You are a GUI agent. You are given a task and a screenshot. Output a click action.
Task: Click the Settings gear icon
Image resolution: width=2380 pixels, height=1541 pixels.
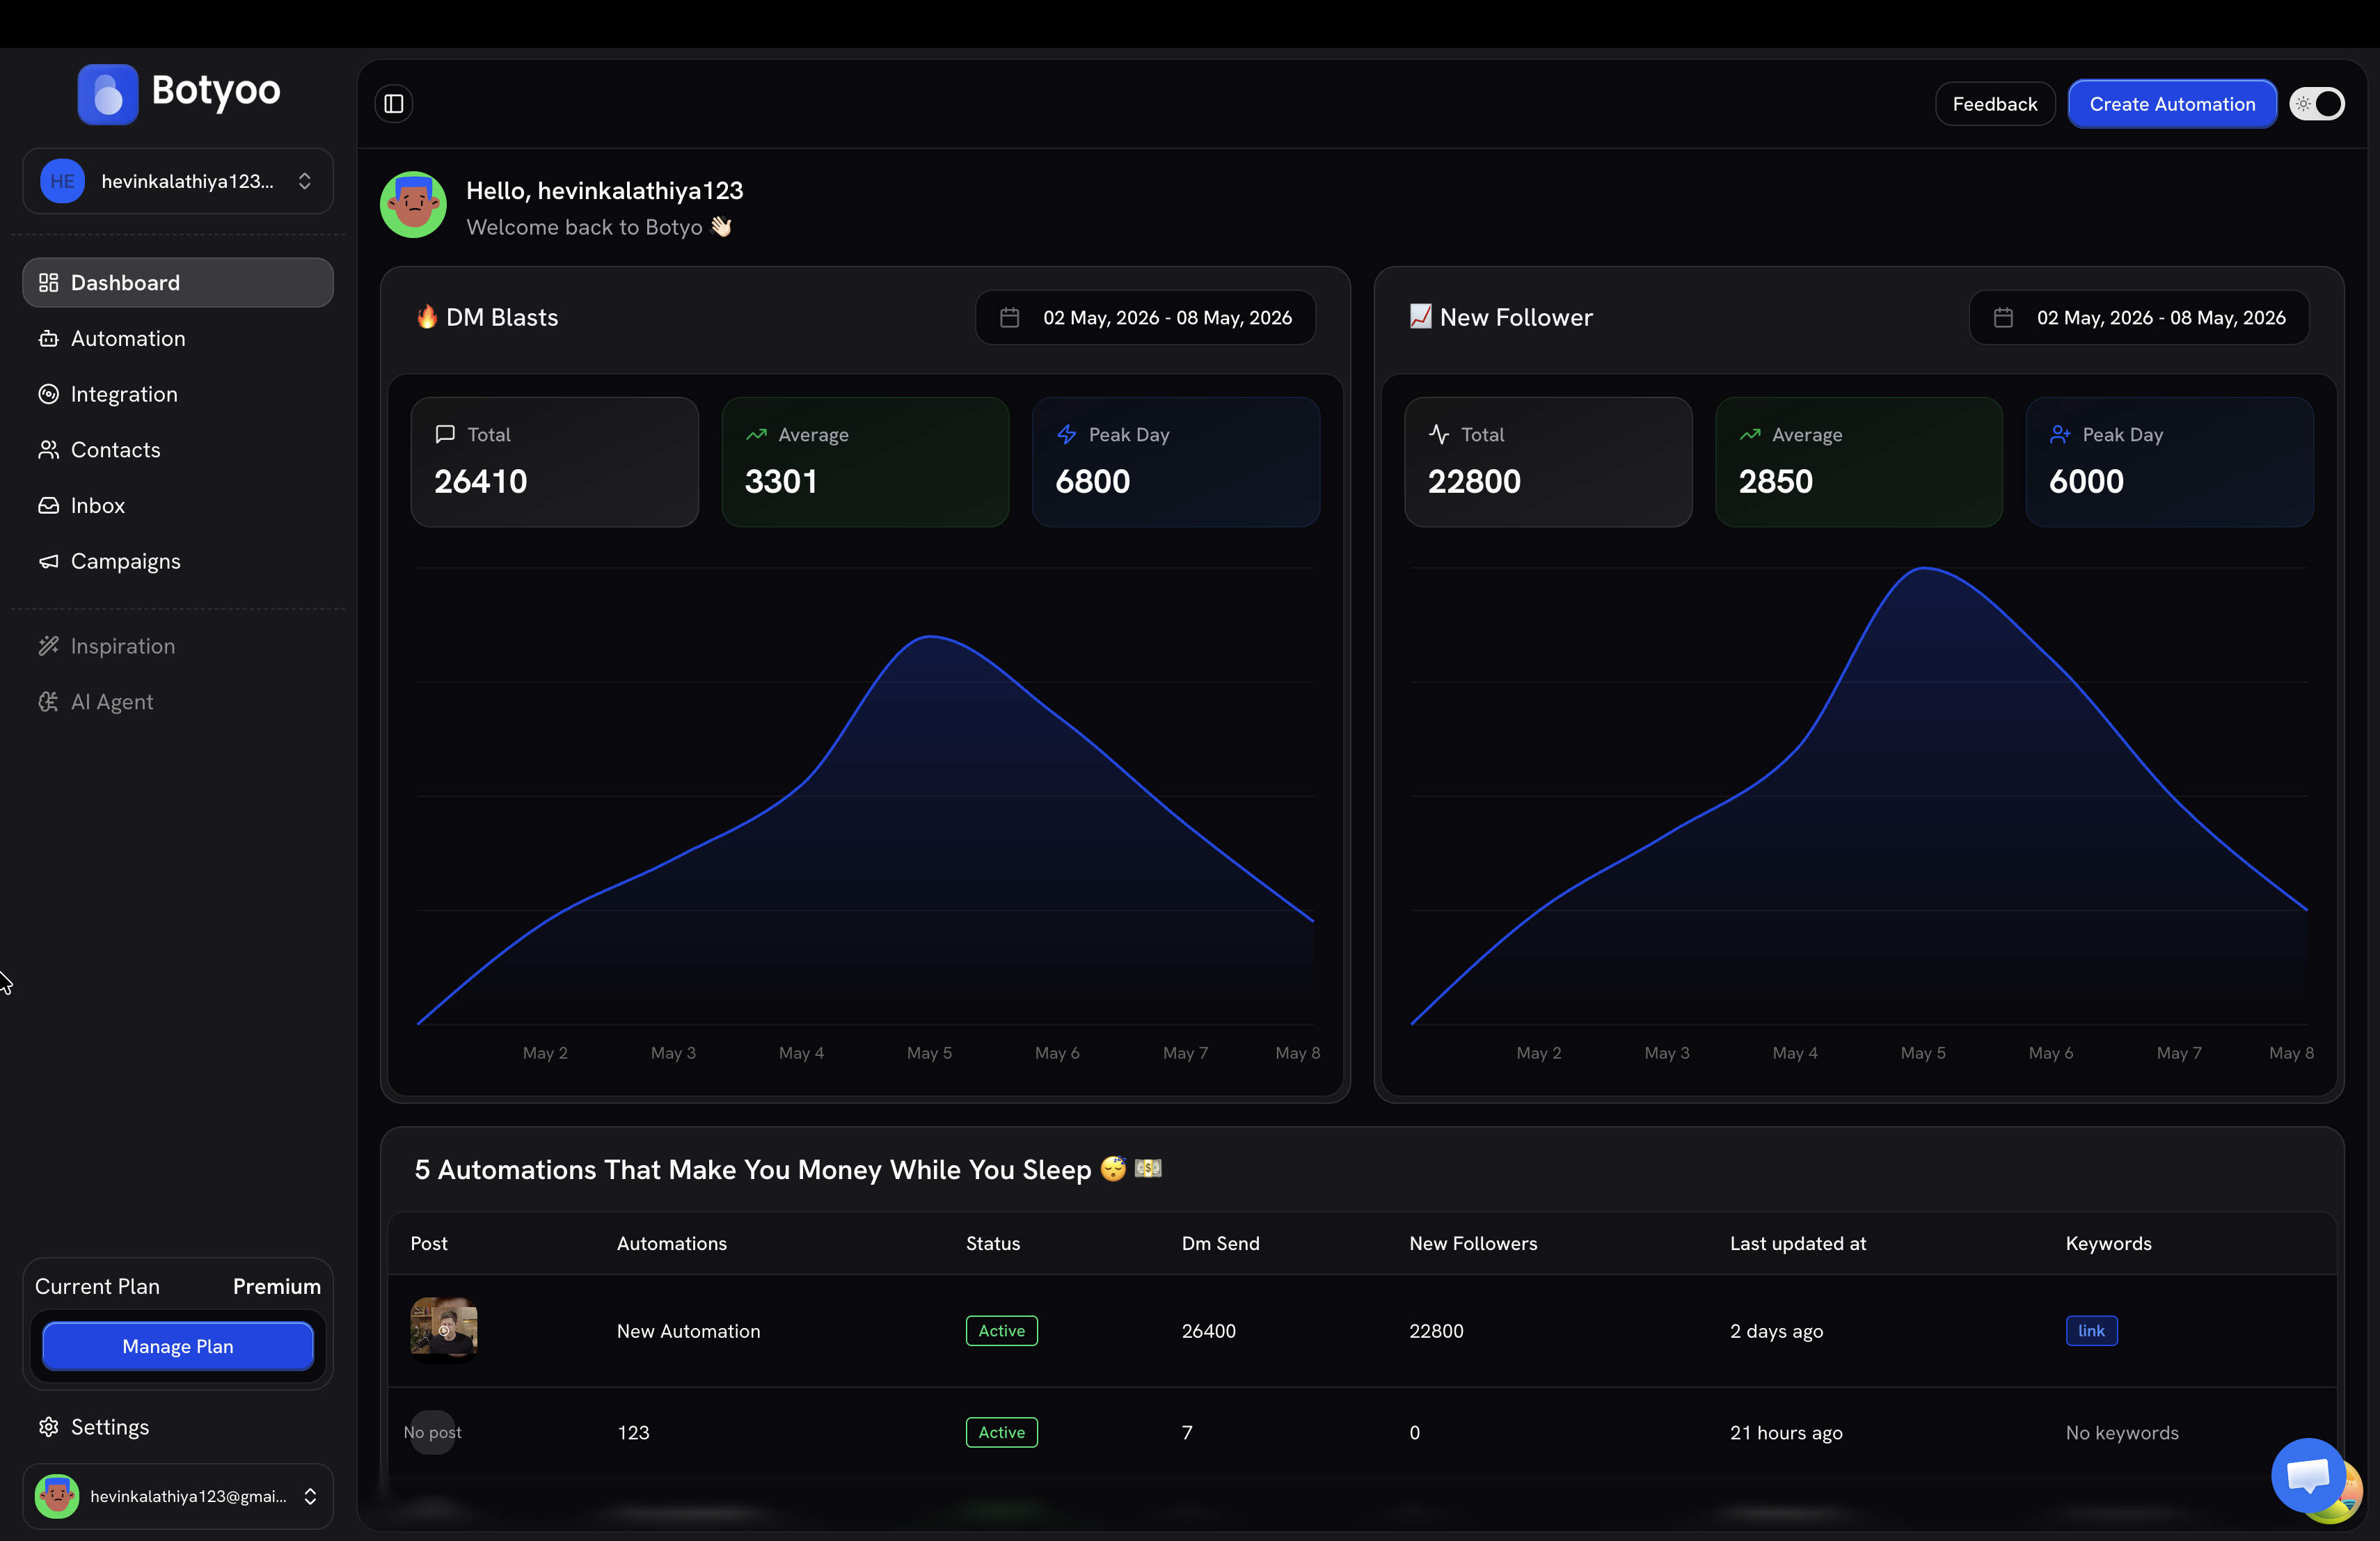tap(48, 1427)
